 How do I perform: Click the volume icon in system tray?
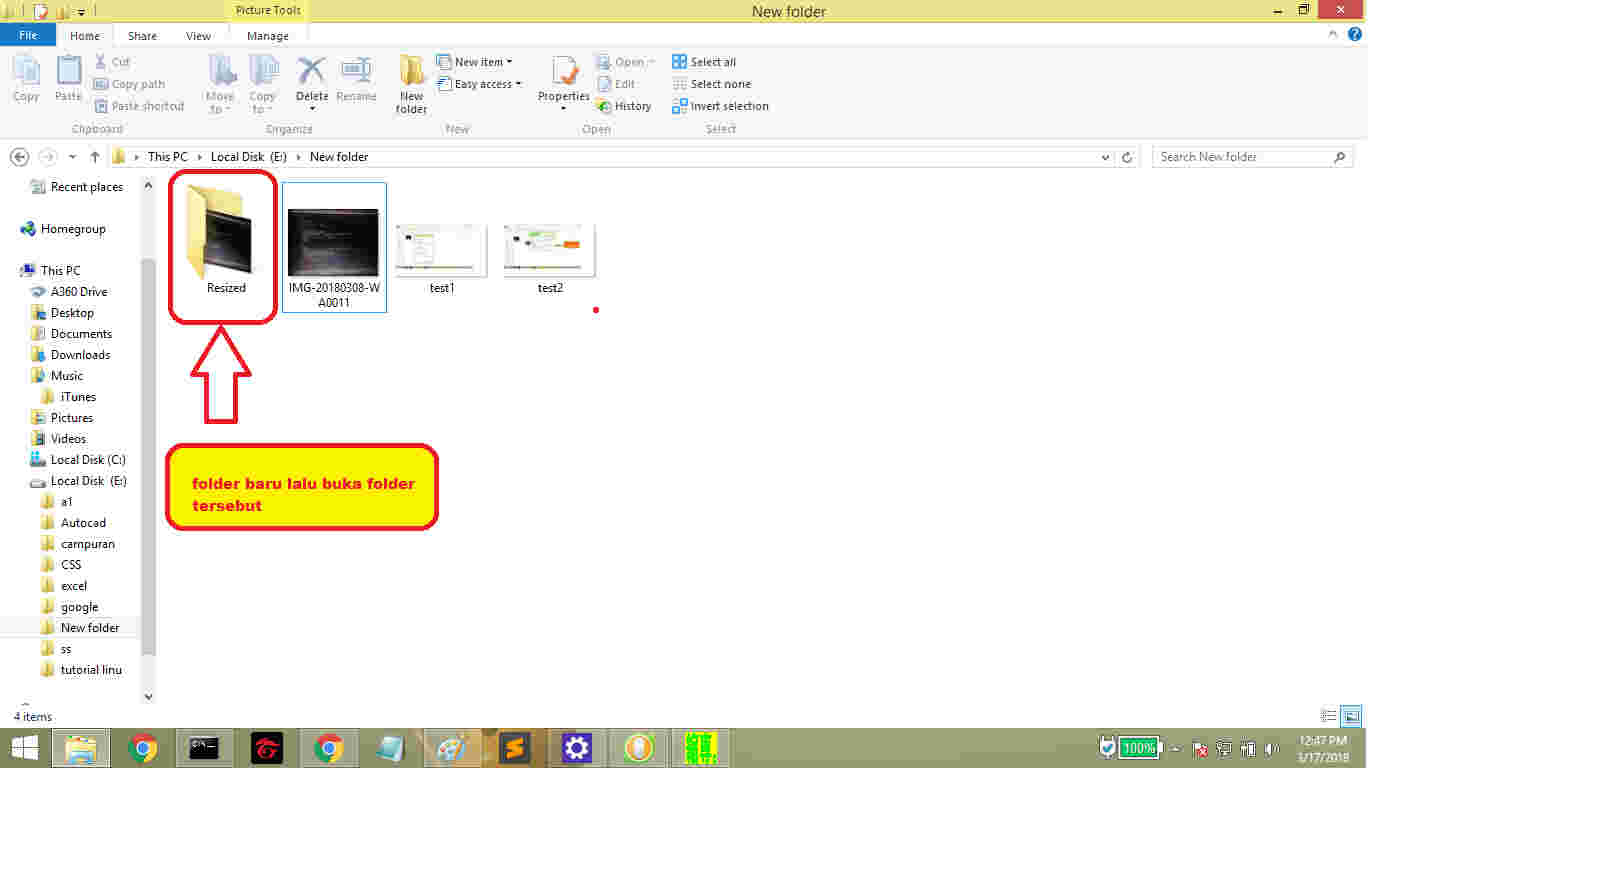[1271, 749]
